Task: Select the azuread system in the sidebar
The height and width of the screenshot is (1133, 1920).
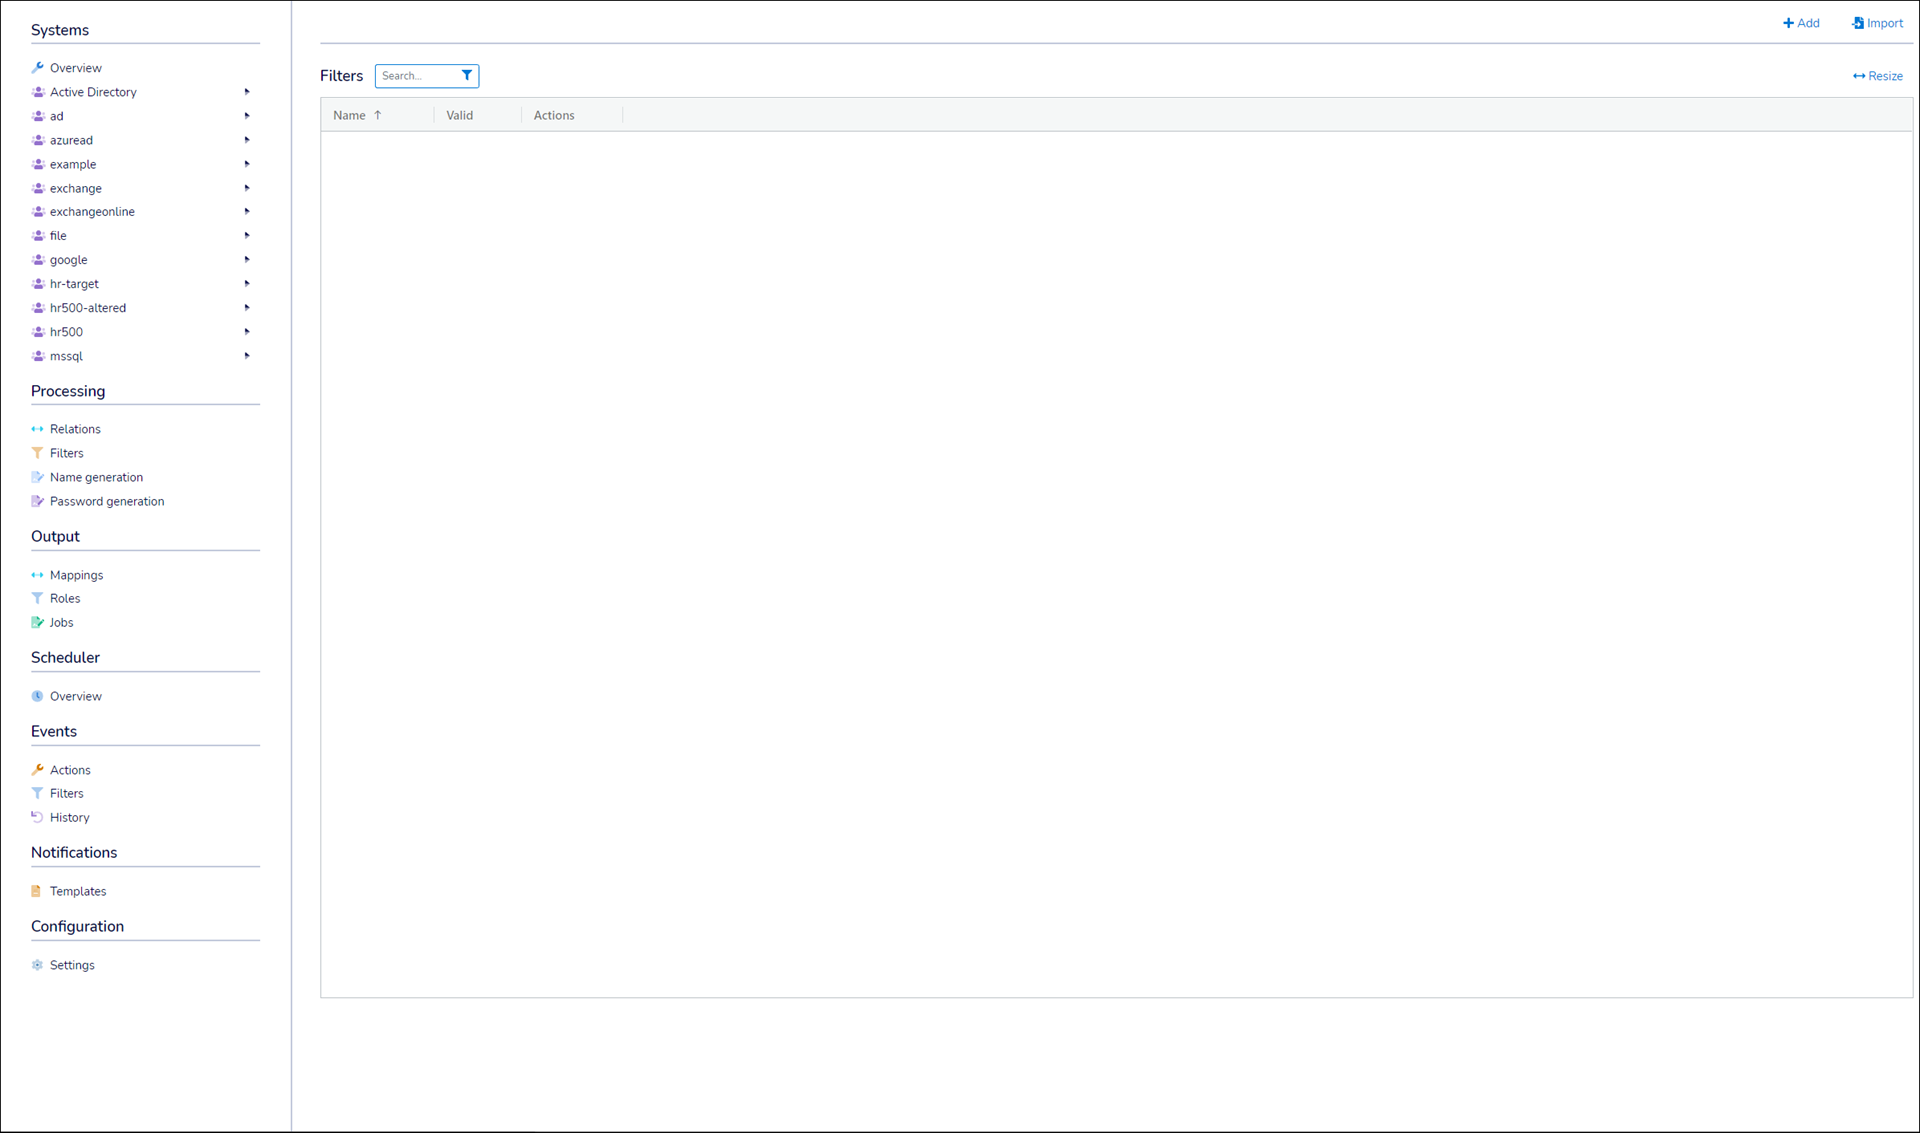Action: tap(72, 140)
